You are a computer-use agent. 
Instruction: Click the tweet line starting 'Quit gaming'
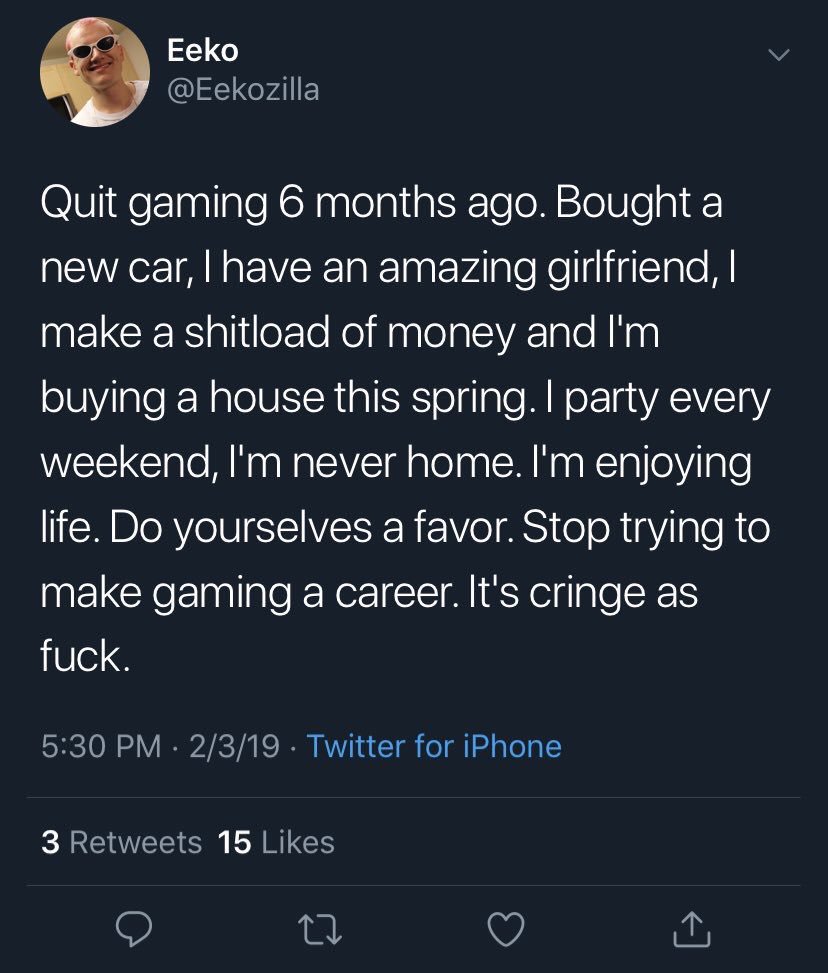(x=380, y=204)
